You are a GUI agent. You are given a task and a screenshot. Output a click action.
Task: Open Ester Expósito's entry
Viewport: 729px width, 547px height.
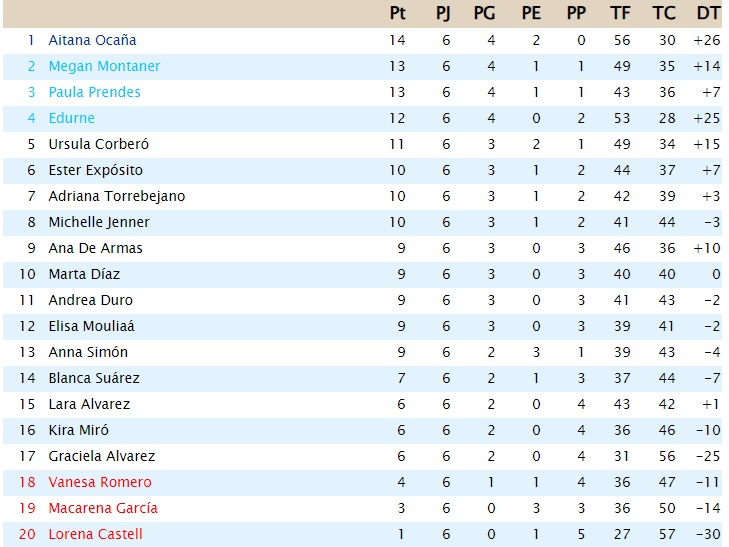95,170
